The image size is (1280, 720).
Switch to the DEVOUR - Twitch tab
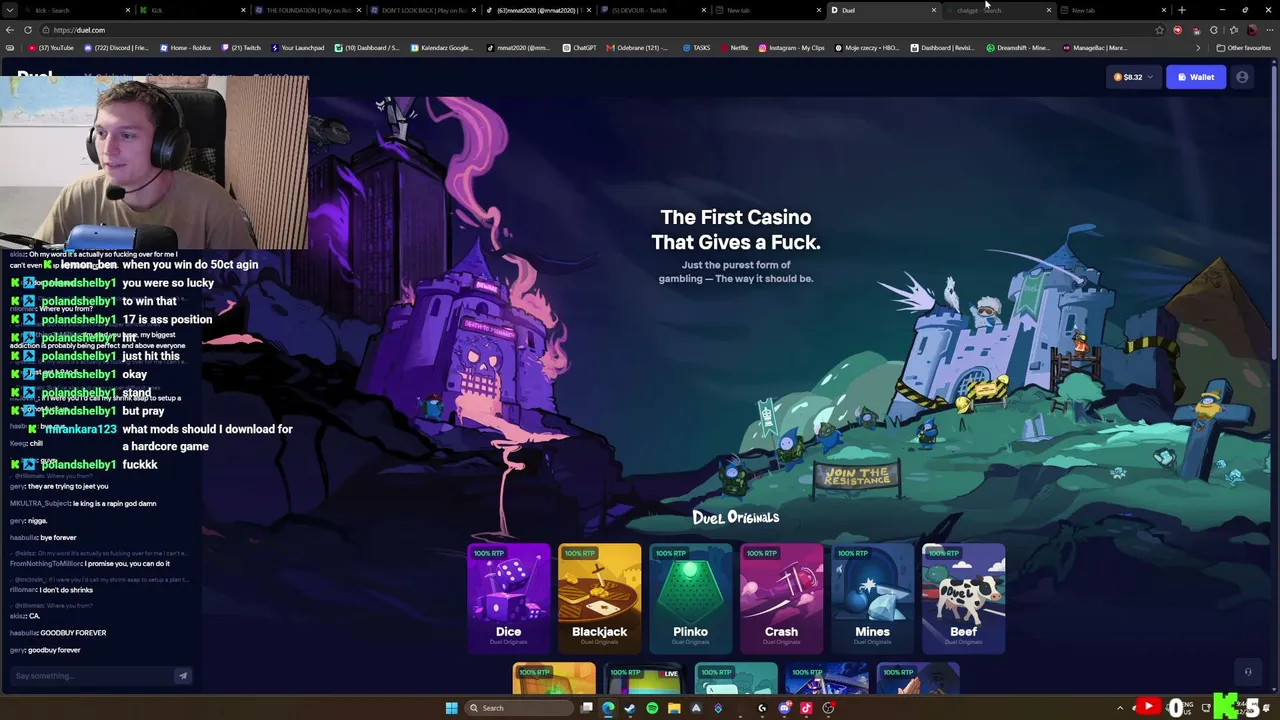click(x=652, y=10)
